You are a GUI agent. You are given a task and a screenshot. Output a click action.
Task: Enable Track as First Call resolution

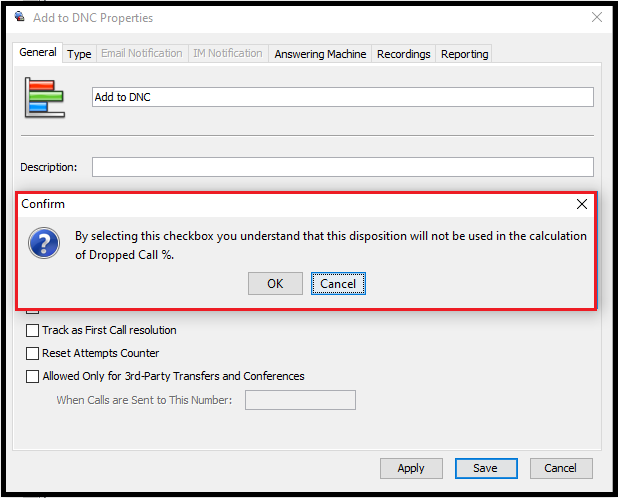coord(32,330)
